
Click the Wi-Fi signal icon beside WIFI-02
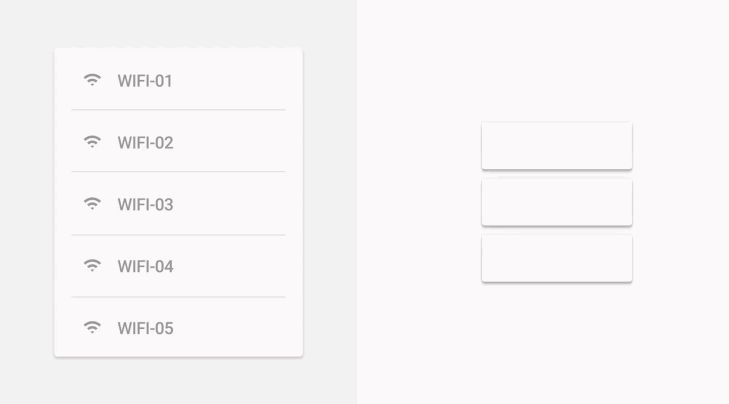coord(92,142)
